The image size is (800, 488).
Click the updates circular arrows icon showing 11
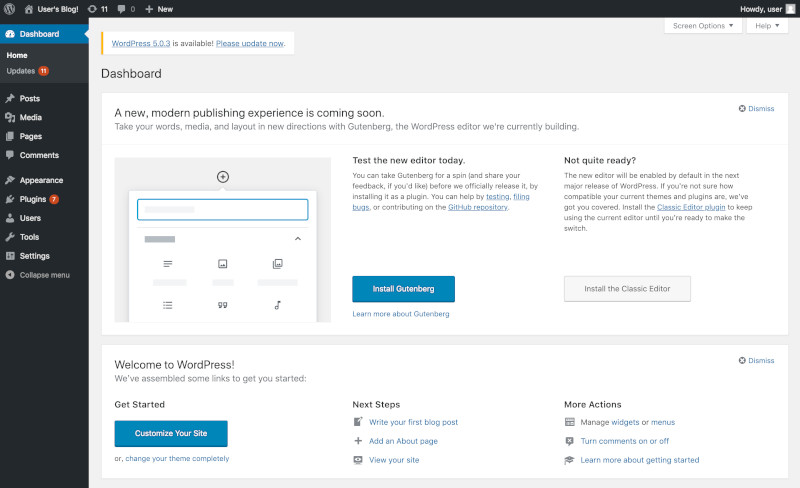pos(92,9)
